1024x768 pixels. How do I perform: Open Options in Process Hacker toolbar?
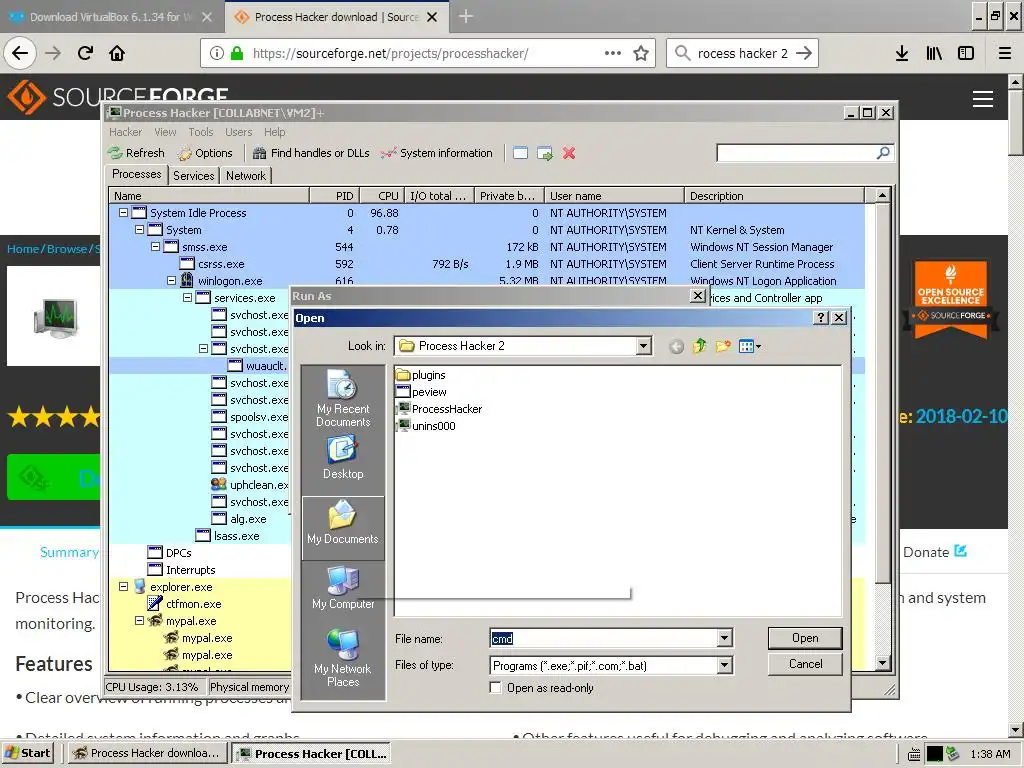click(205, 153)
